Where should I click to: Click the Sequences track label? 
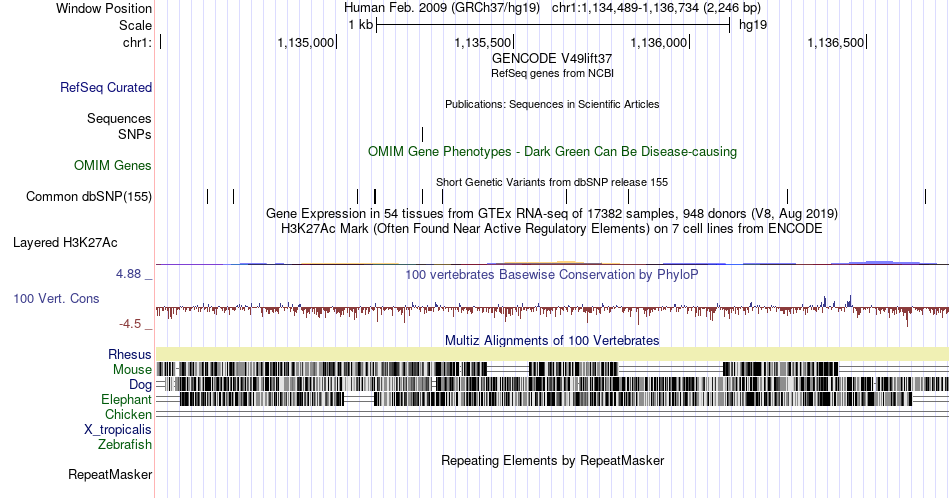(x=119, y=118)
